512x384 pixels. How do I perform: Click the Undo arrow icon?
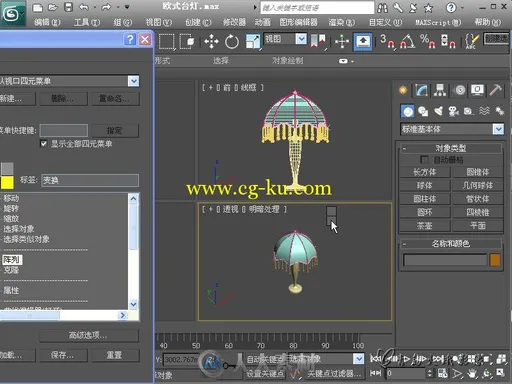click(x=84, y=7)
